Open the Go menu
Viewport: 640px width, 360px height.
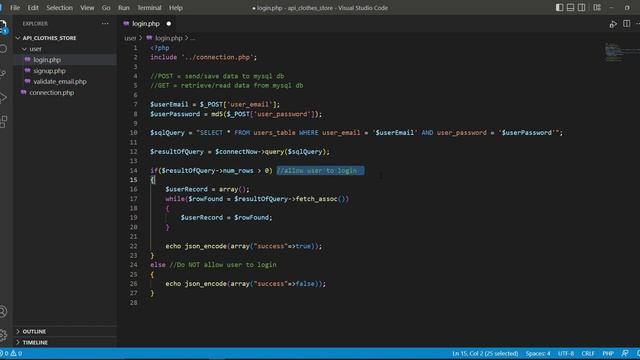point(106,8)
